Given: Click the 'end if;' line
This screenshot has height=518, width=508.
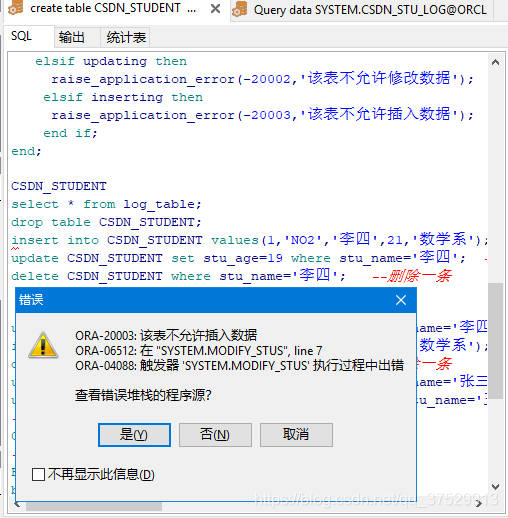Looking at the screenshot, I should (x=70, y=133).
